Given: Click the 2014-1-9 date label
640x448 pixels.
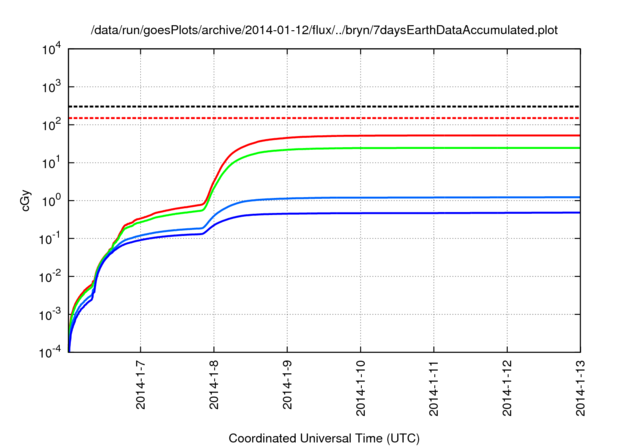Looking at the screenshot, I should click(287, 385).
